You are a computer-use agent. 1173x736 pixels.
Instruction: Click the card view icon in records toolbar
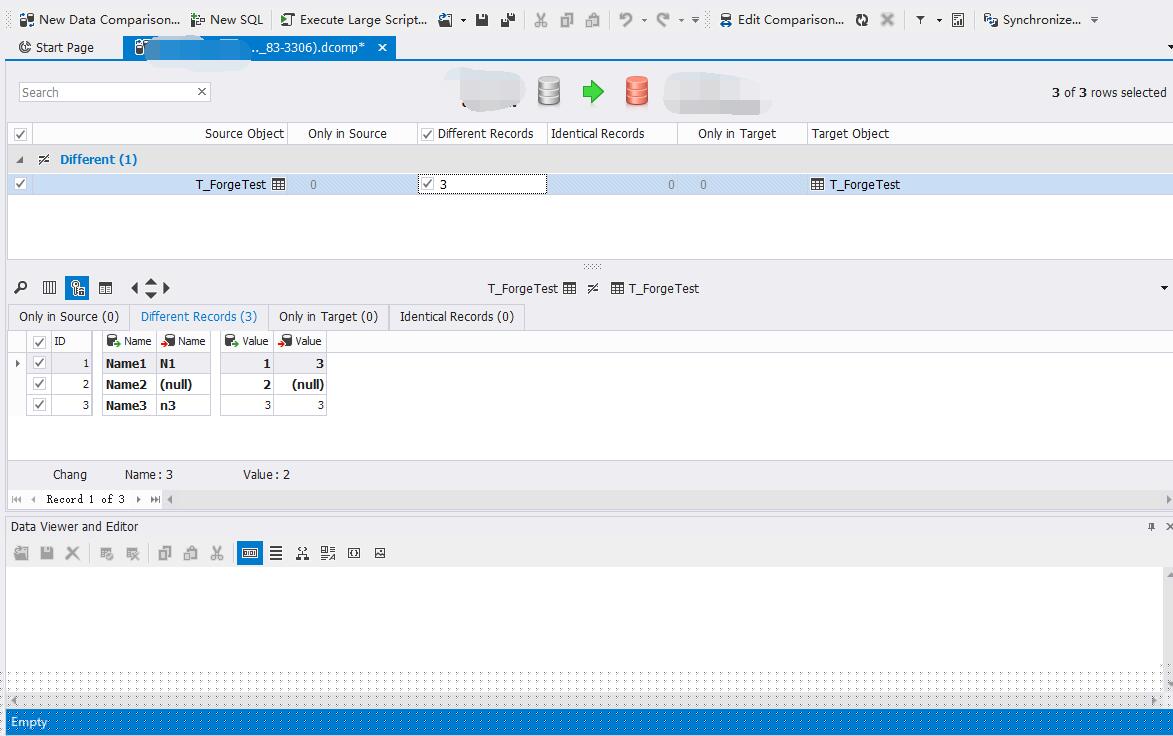105,288
